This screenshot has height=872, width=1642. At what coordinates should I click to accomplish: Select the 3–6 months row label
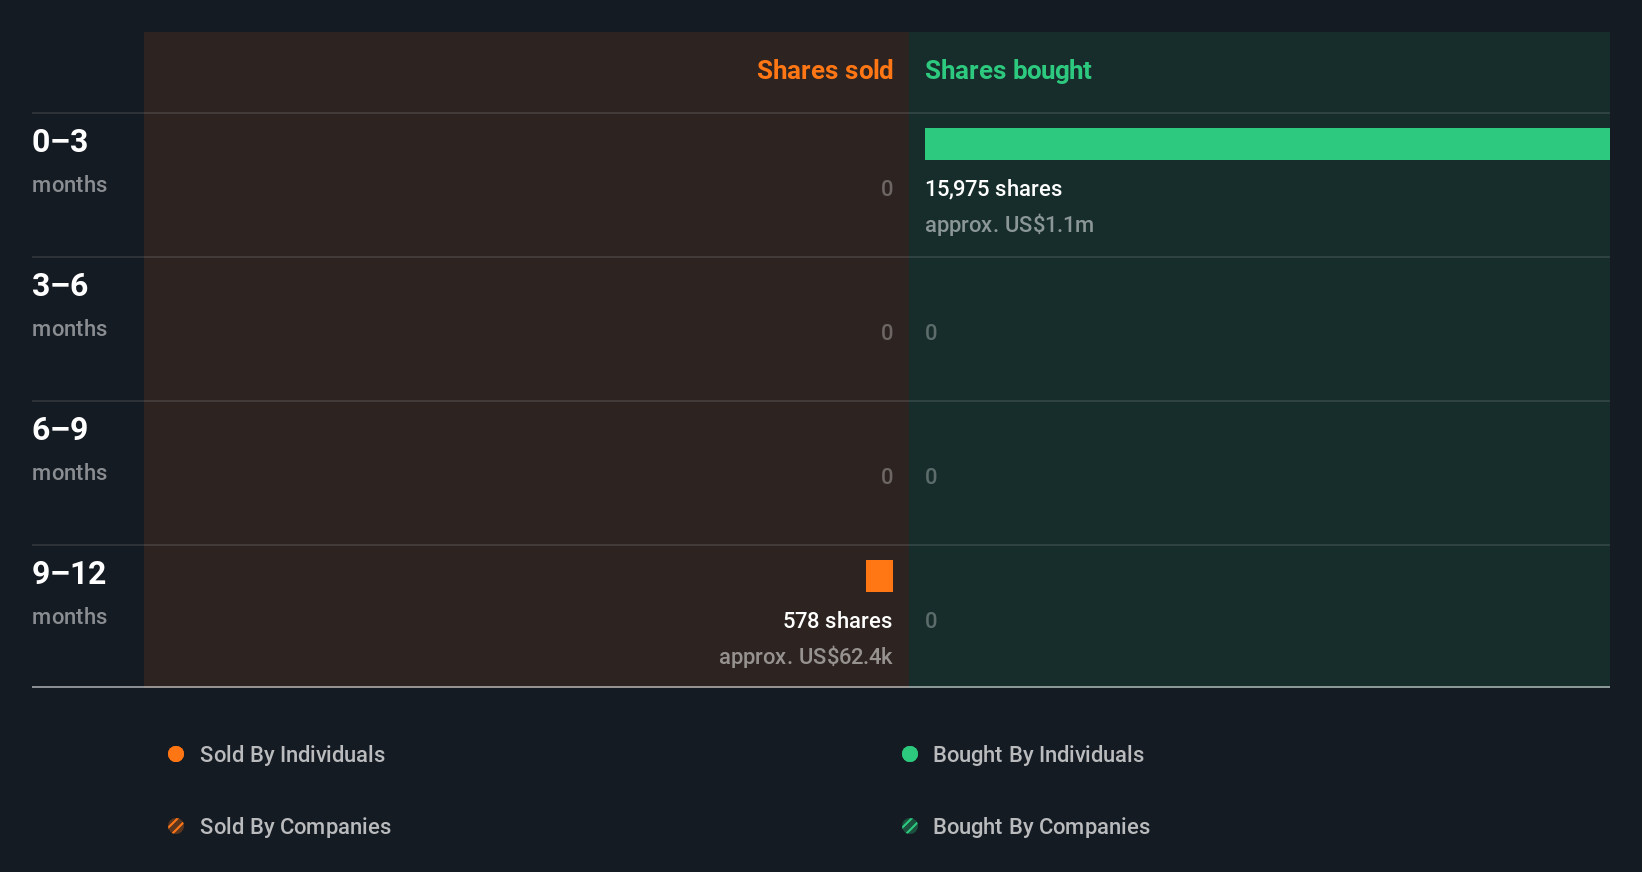(68, 304)
